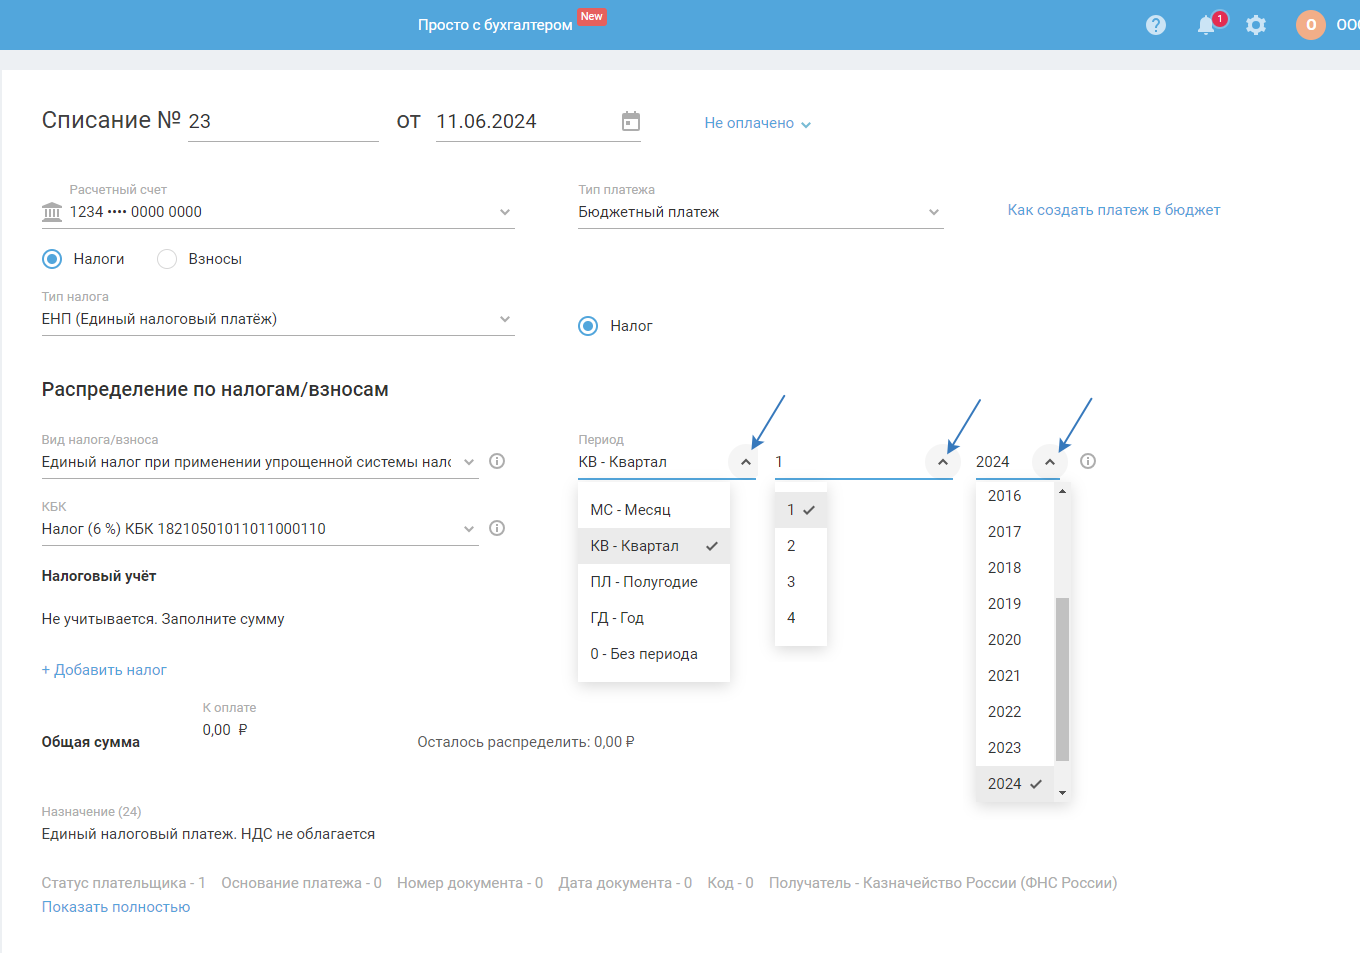Open Как создать платеж в бюджет link
Screen dimensions: 1360x953
tap(1114, 210)
